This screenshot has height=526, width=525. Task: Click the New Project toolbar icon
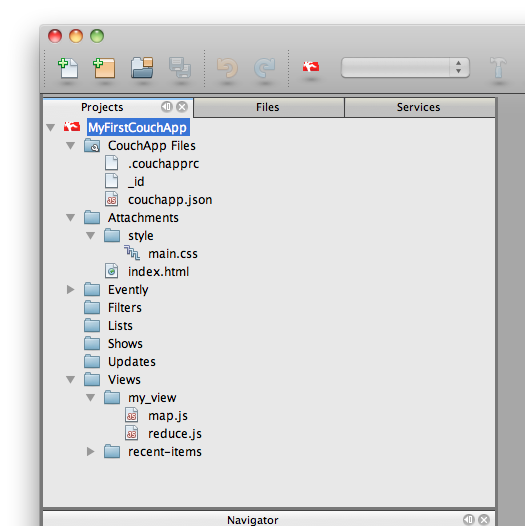(x=104, y=68)
